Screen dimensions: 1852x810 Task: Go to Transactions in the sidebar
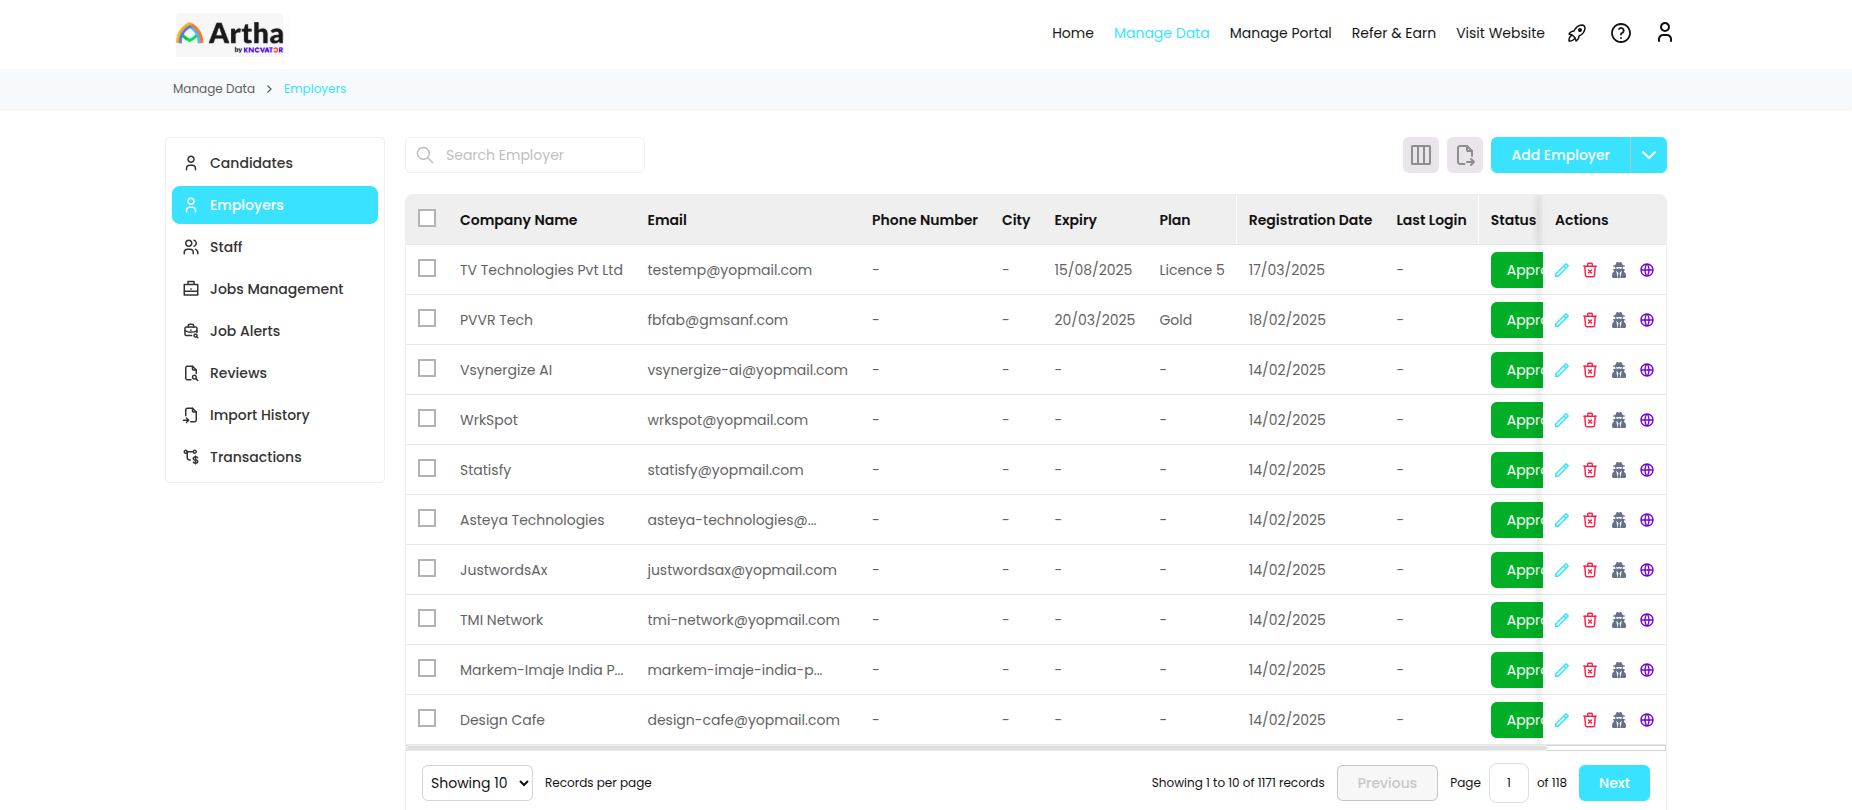255,457
